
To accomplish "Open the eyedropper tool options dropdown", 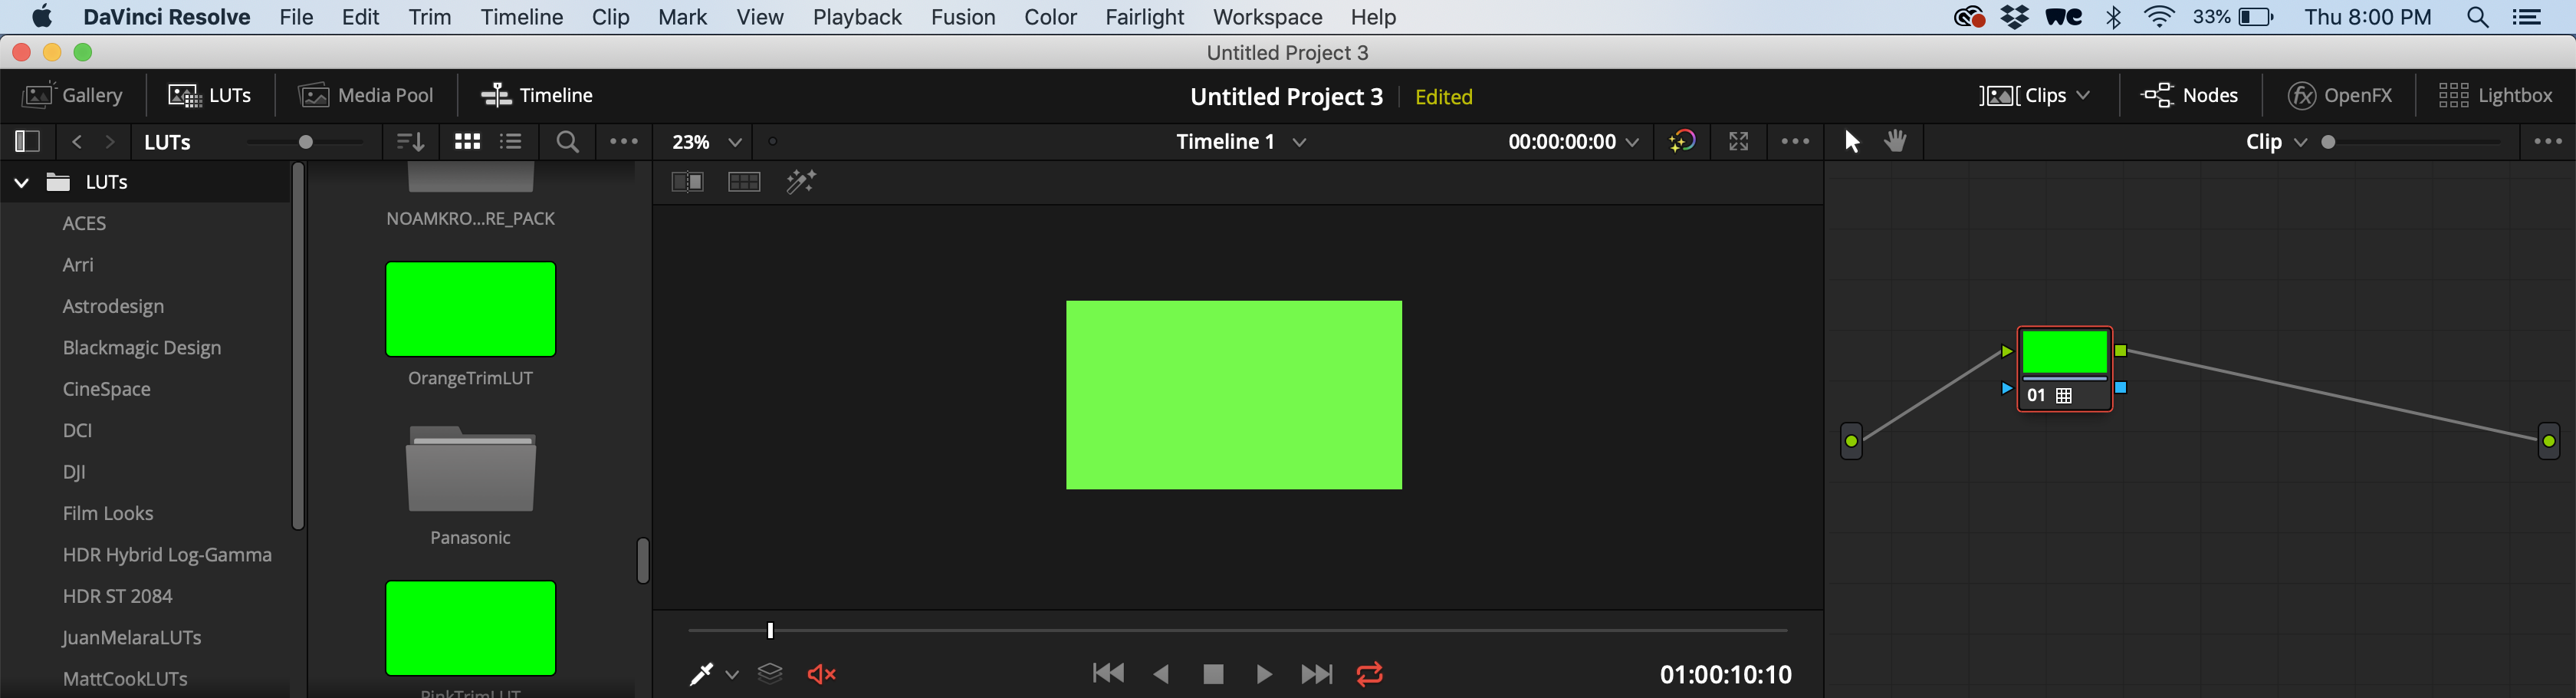I will [732, 675].
